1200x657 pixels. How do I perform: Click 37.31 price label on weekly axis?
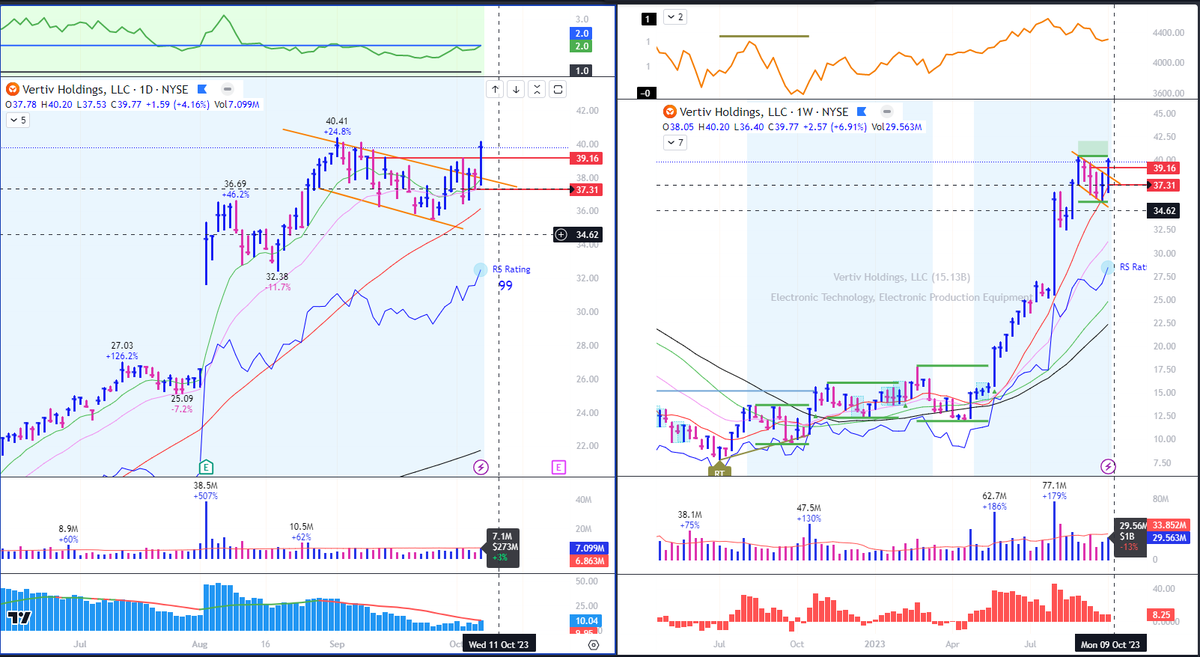coord(1164,185)
